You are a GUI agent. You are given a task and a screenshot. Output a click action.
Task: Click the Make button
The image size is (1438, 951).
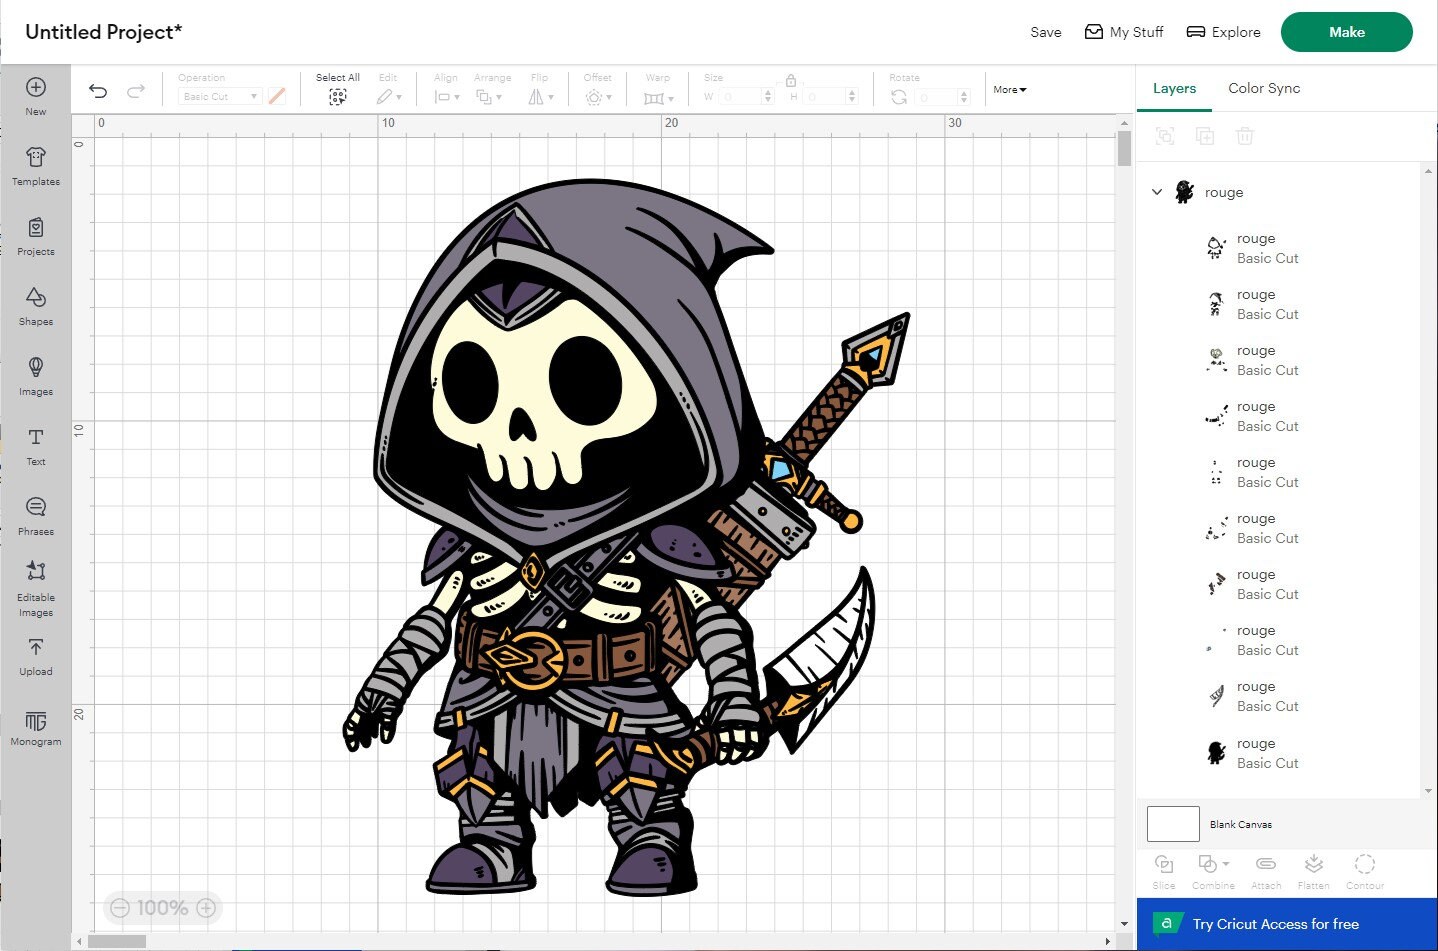tap(1346, 31)
